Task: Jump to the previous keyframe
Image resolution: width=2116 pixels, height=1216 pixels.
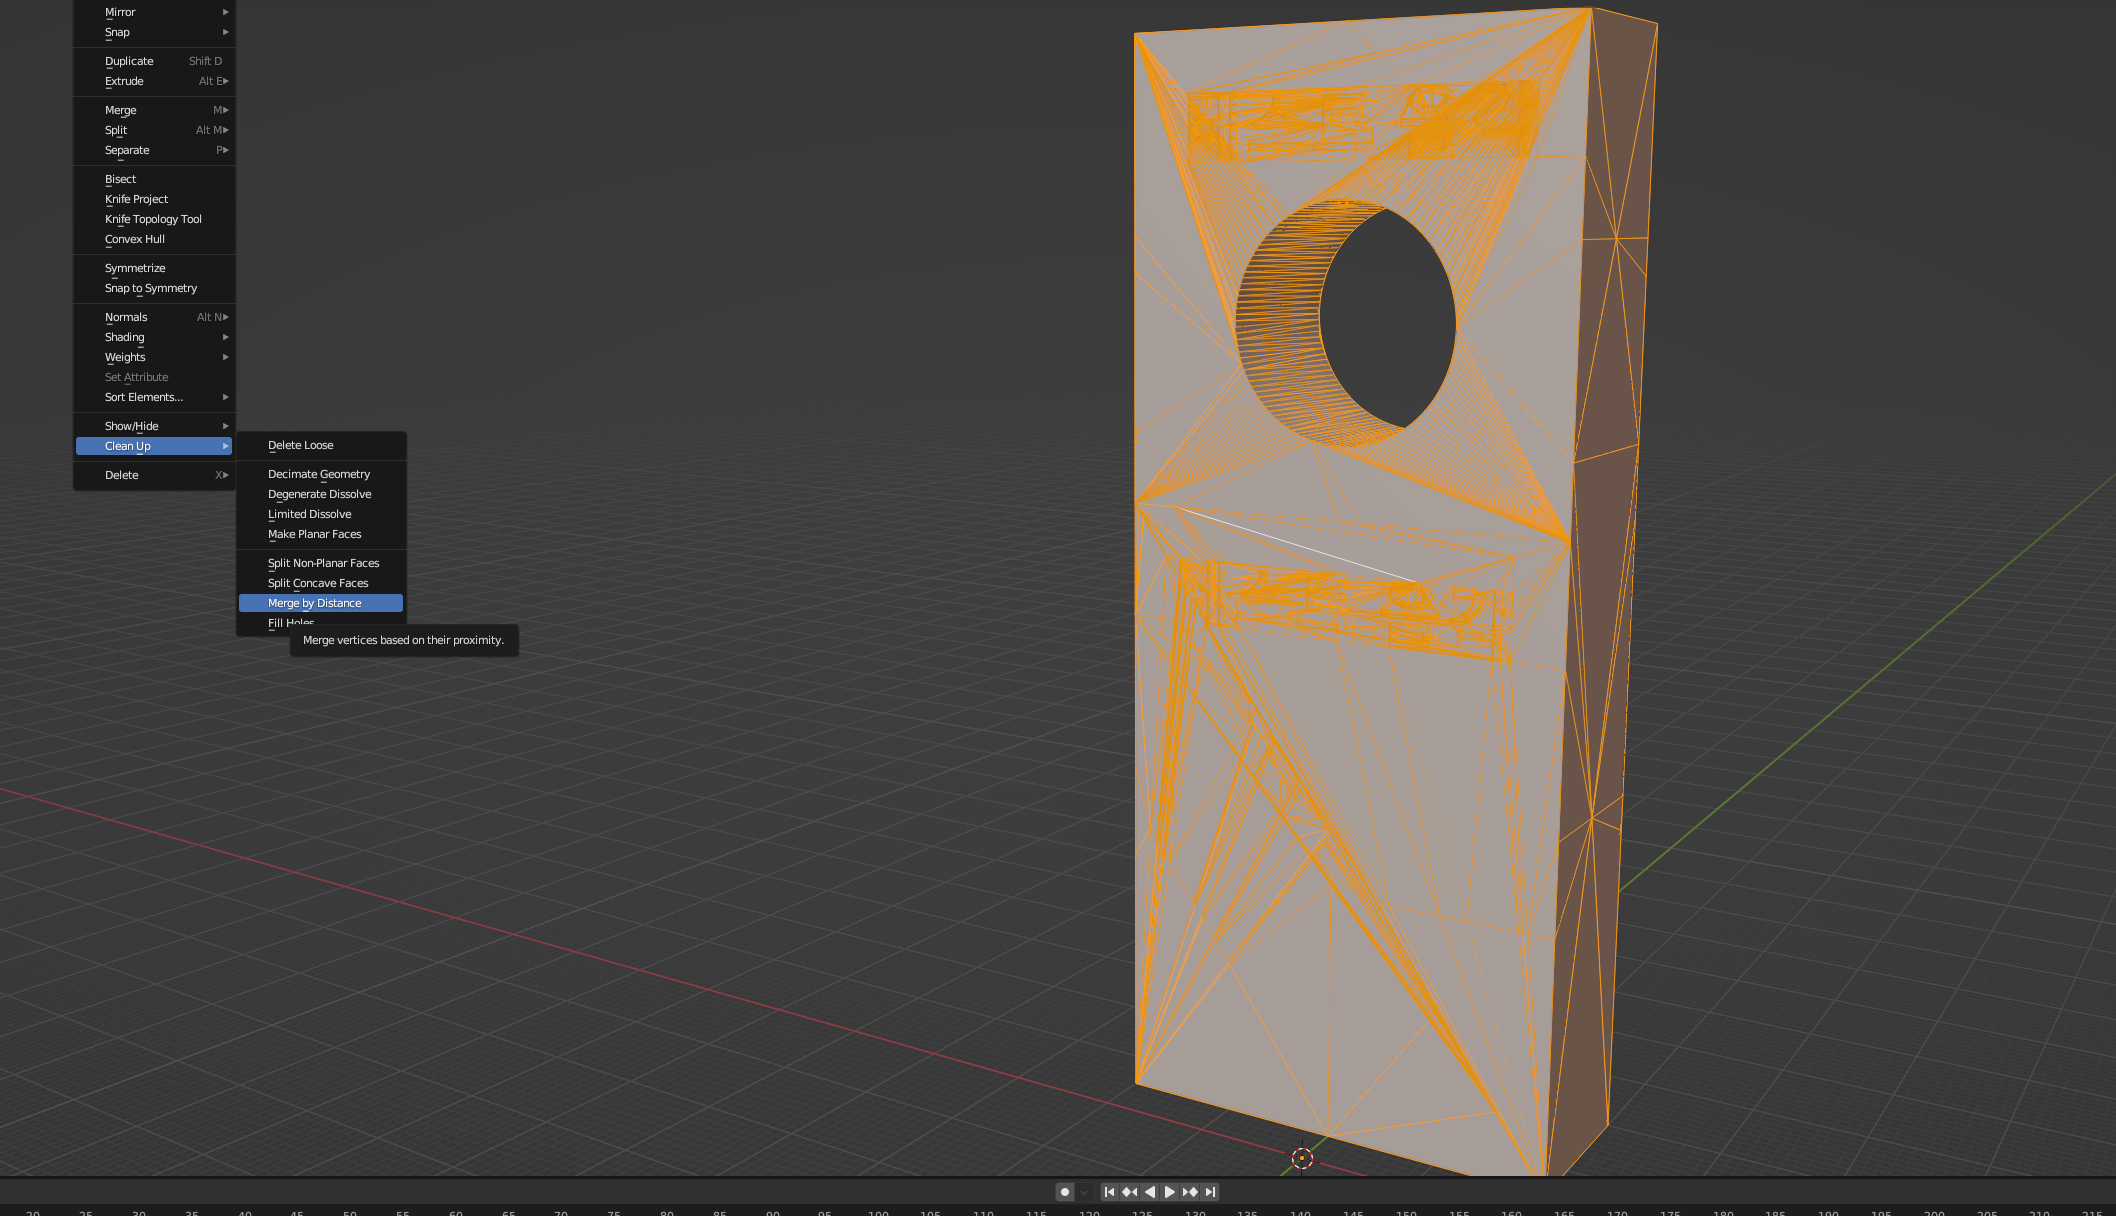Action: pos(1129,1192)
